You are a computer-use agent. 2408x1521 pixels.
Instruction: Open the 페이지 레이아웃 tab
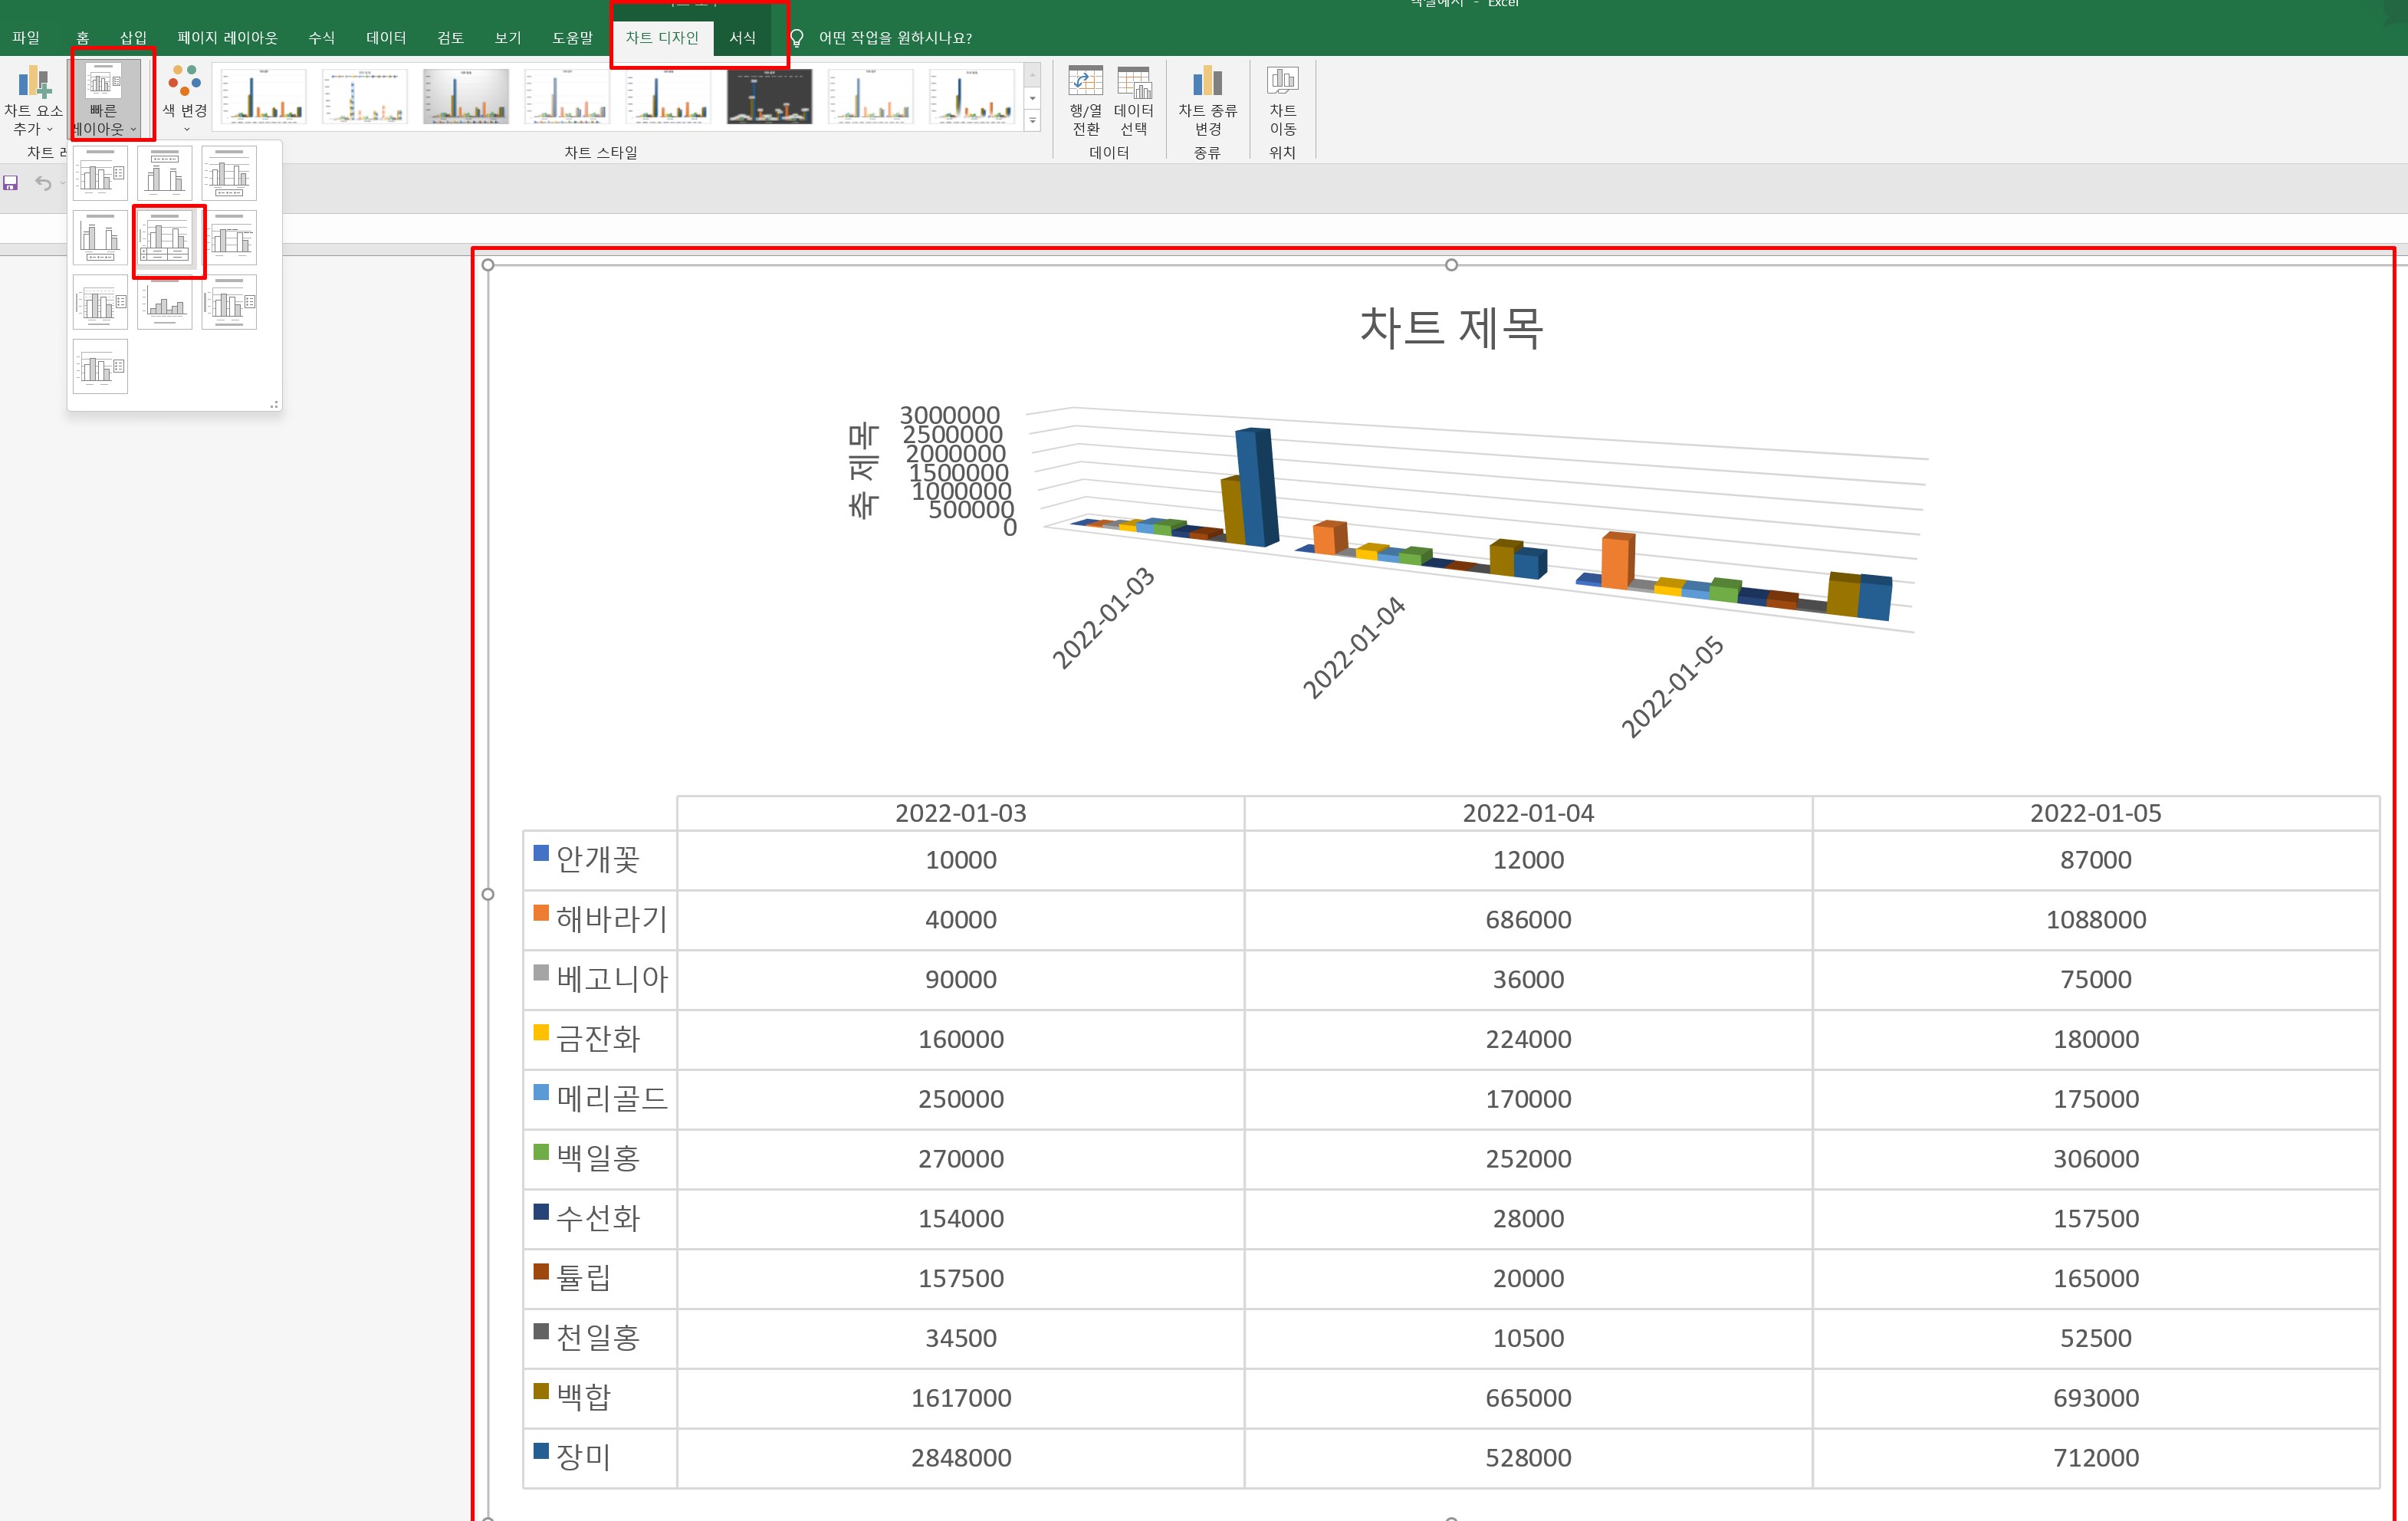point(227,38)
